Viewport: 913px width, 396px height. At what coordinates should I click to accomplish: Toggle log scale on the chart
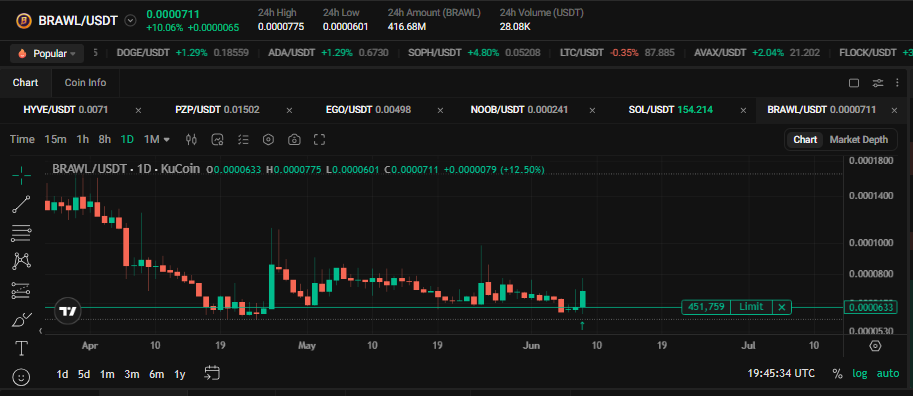(859, 374)
